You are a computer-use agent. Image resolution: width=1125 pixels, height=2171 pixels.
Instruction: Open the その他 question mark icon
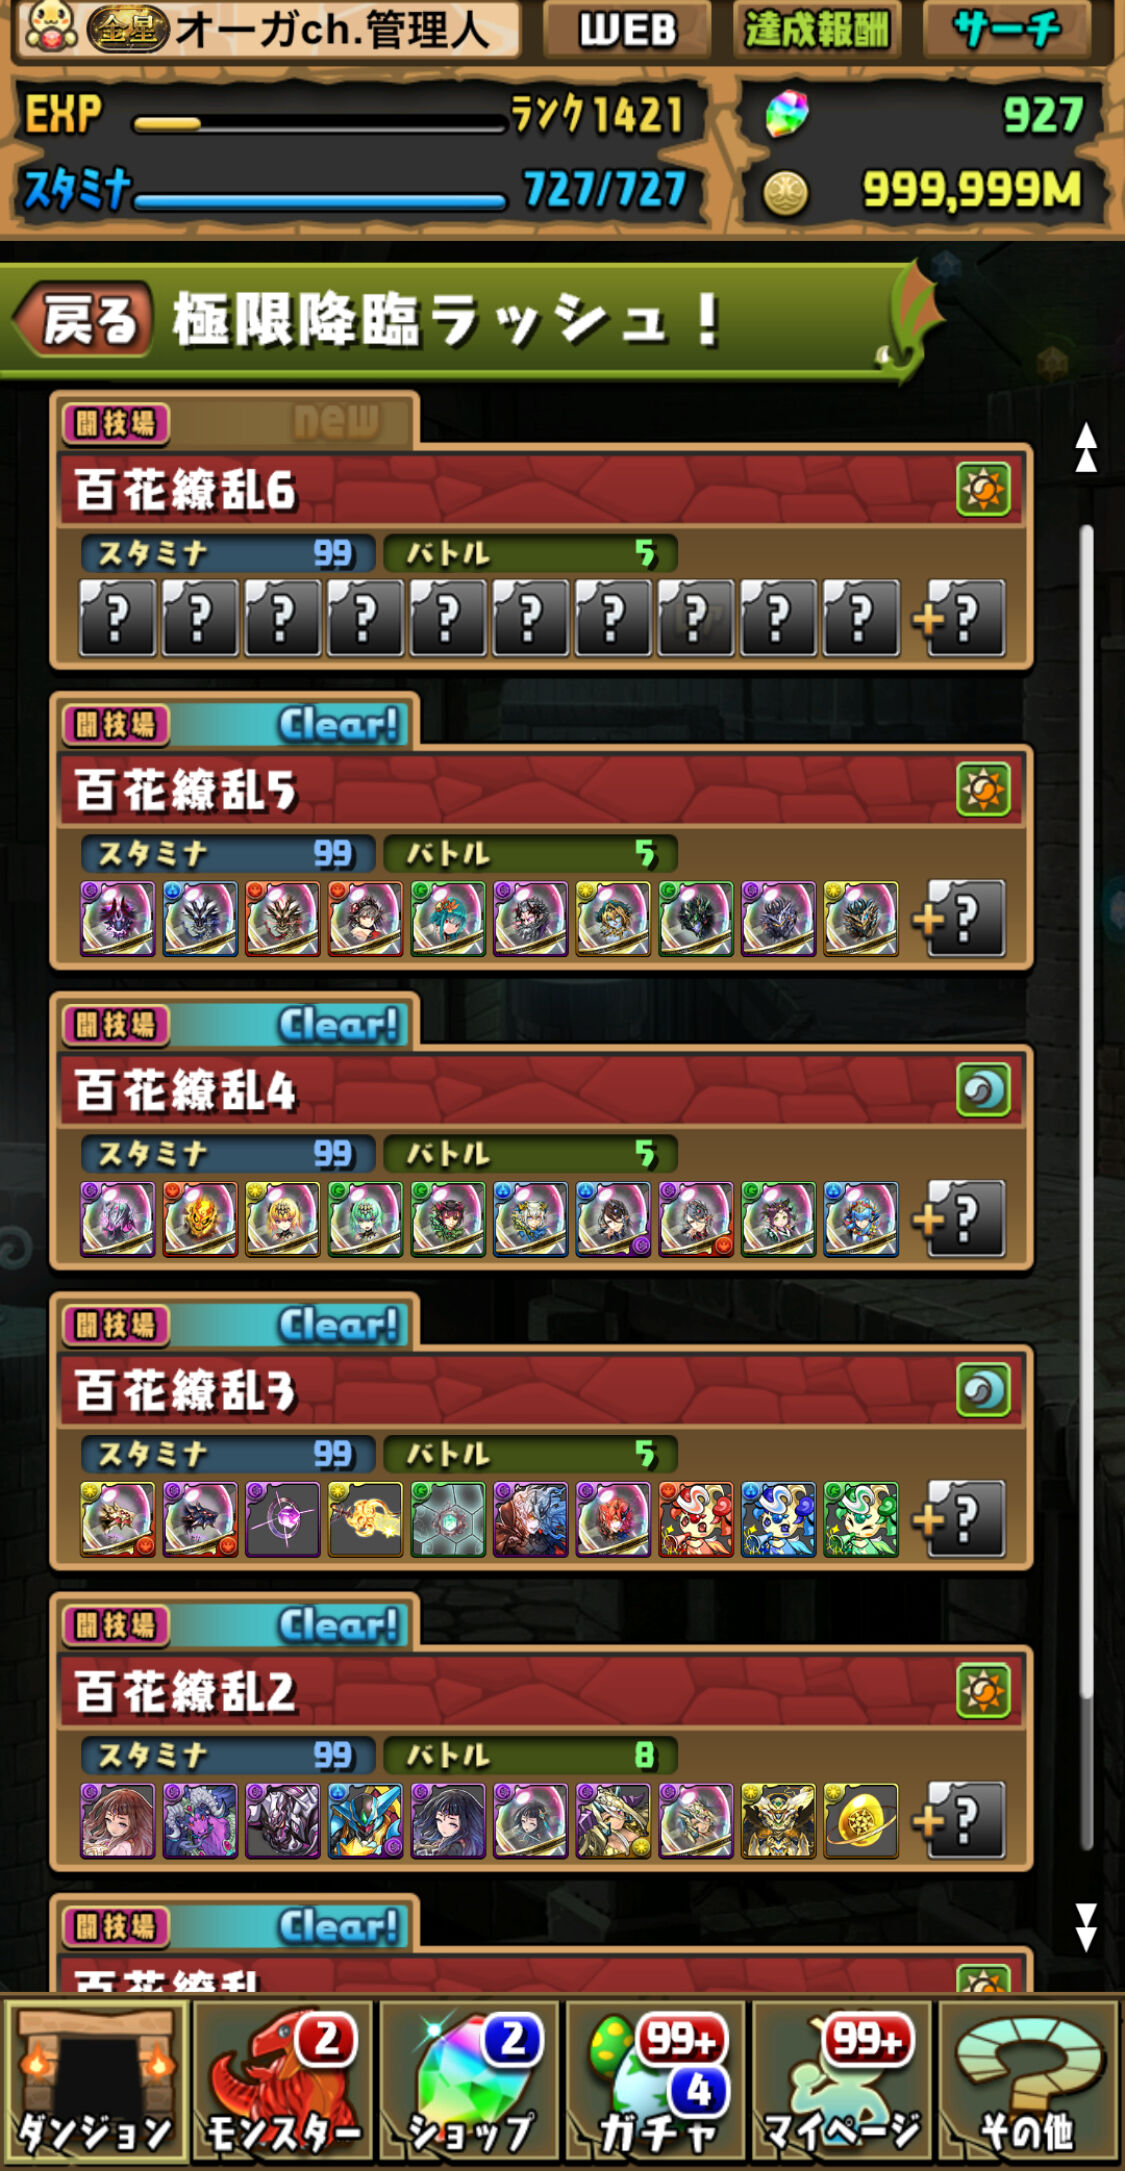point(1028,2082)
